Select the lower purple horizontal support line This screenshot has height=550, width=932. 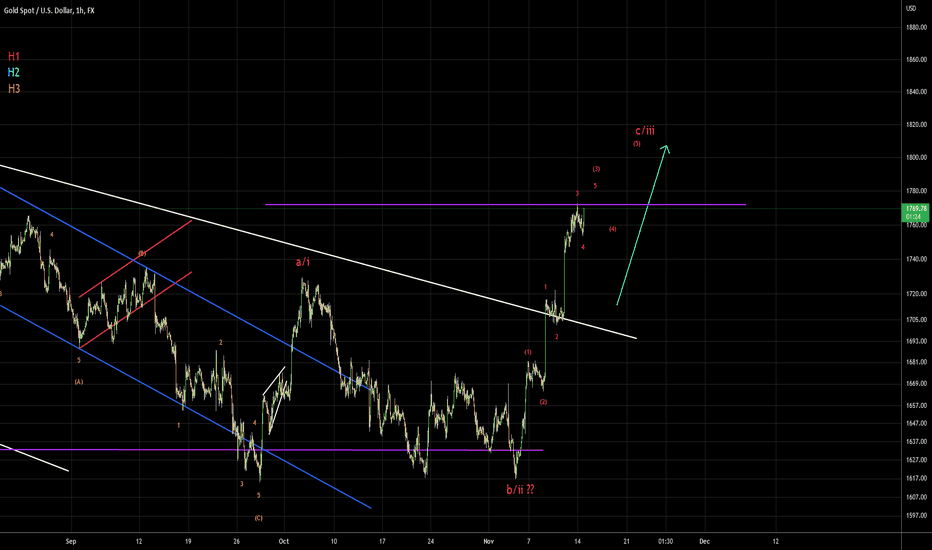click(x=271, y=450)
